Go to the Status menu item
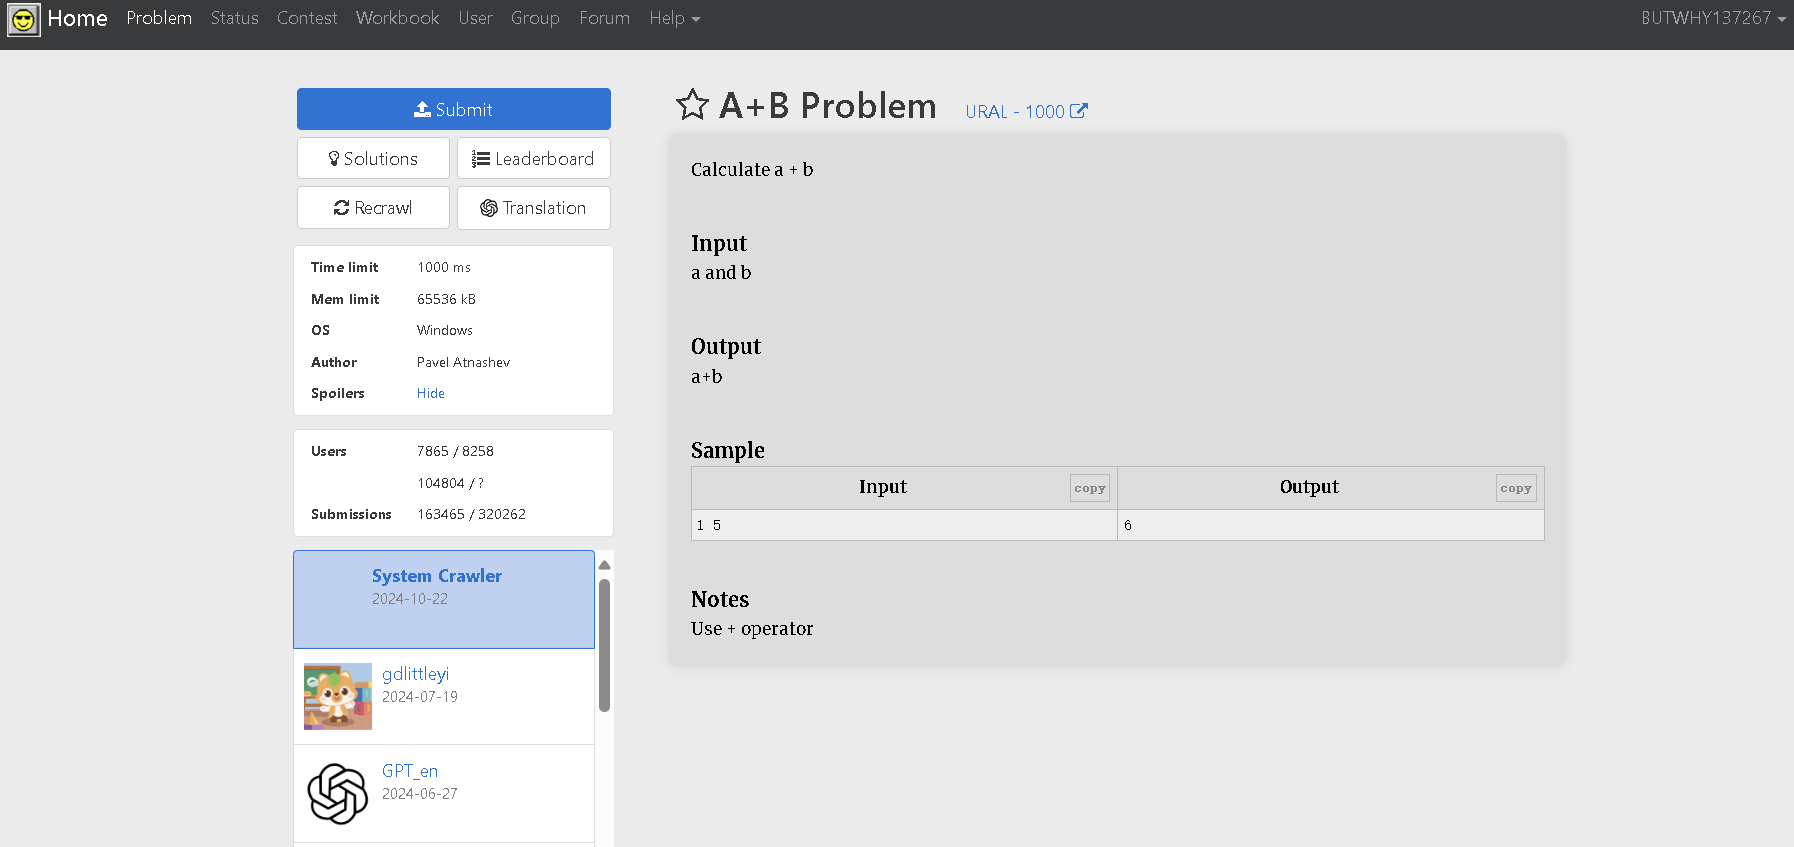 click(235, 18)
